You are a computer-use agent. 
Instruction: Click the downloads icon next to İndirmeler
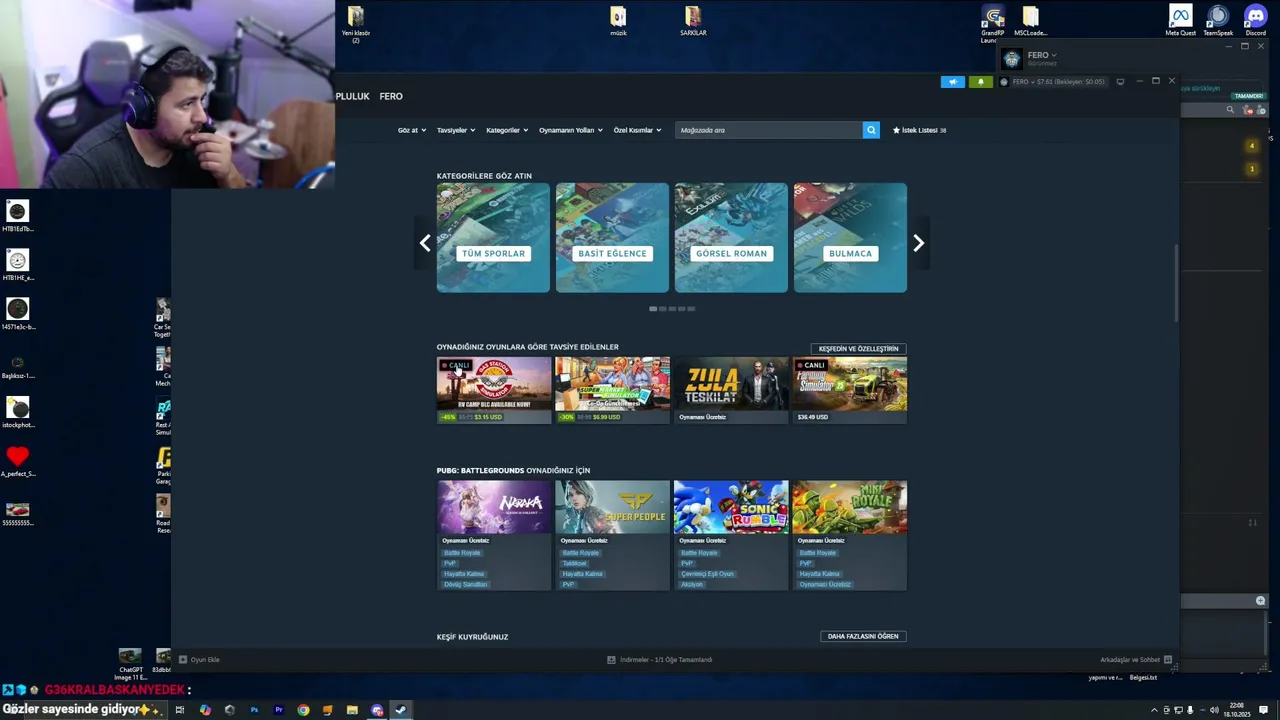[611, 660]
